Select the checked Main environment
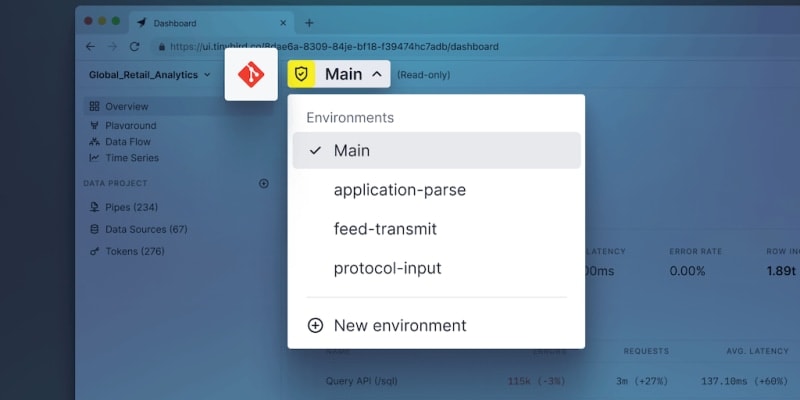800x400 pixels. pyautogui.click(x=437, y=151)
